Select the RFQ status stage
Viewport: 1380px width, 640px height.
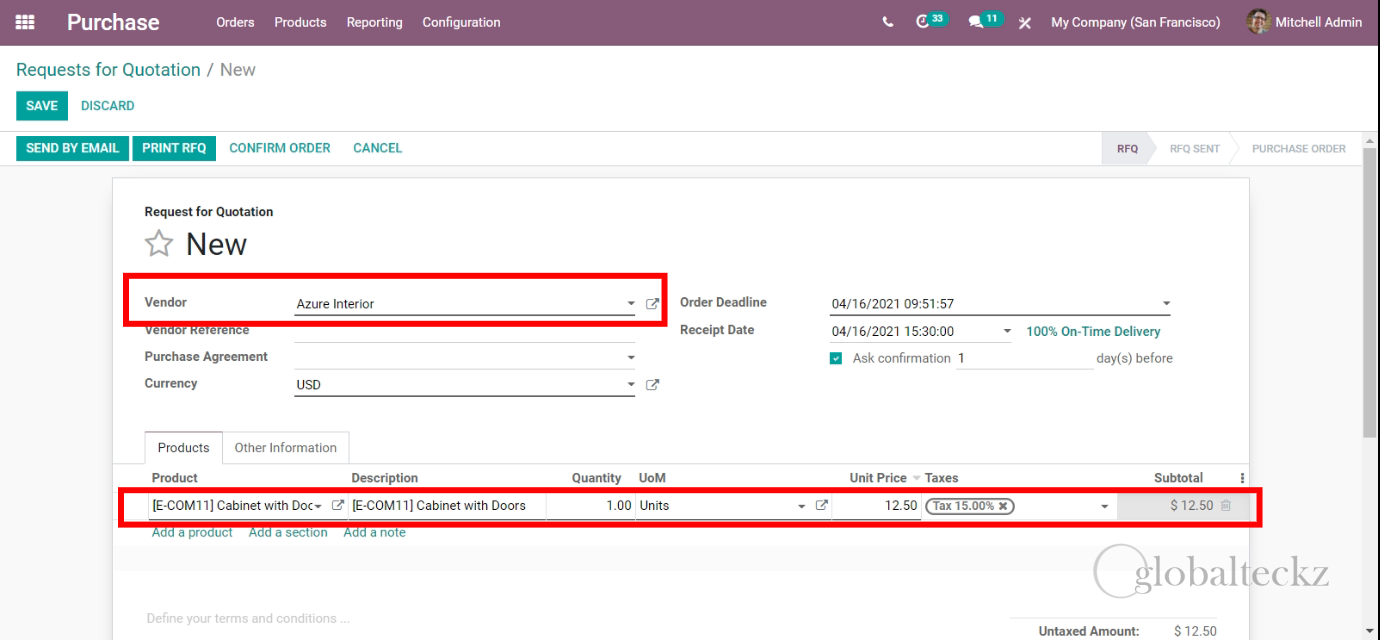click(1127, 149)
